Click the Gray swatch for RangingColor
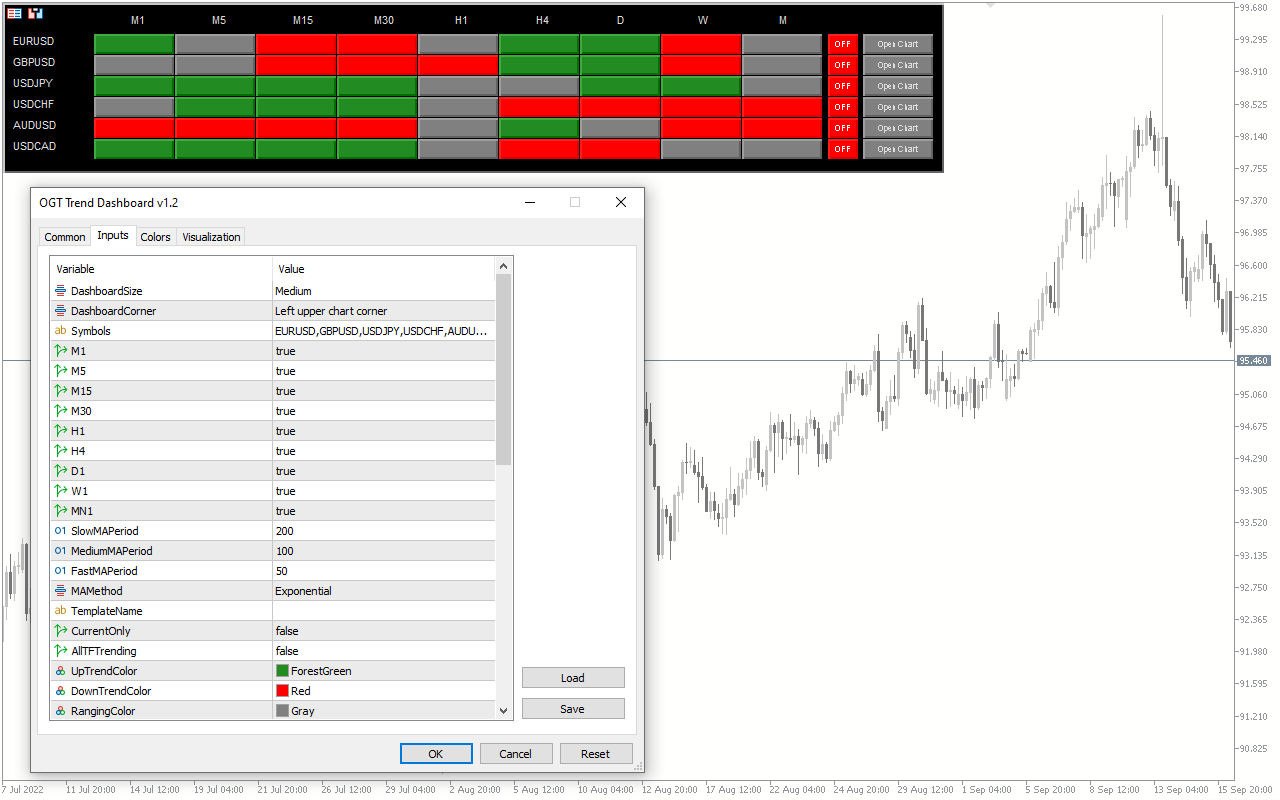 point(282,711)
